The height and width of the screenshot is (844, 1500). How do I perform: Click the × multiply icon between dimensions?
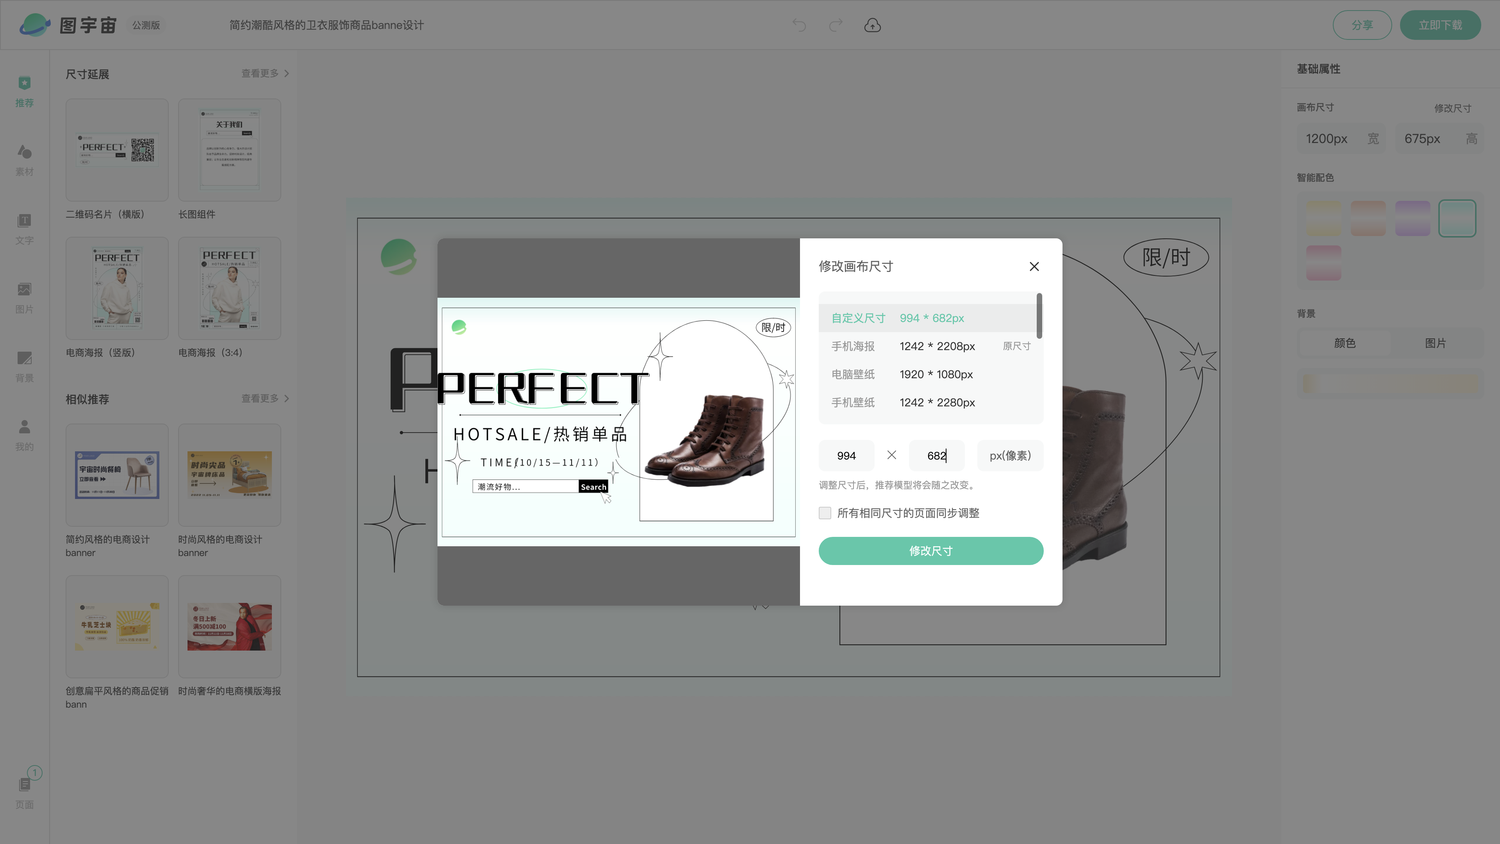(891, 455)
